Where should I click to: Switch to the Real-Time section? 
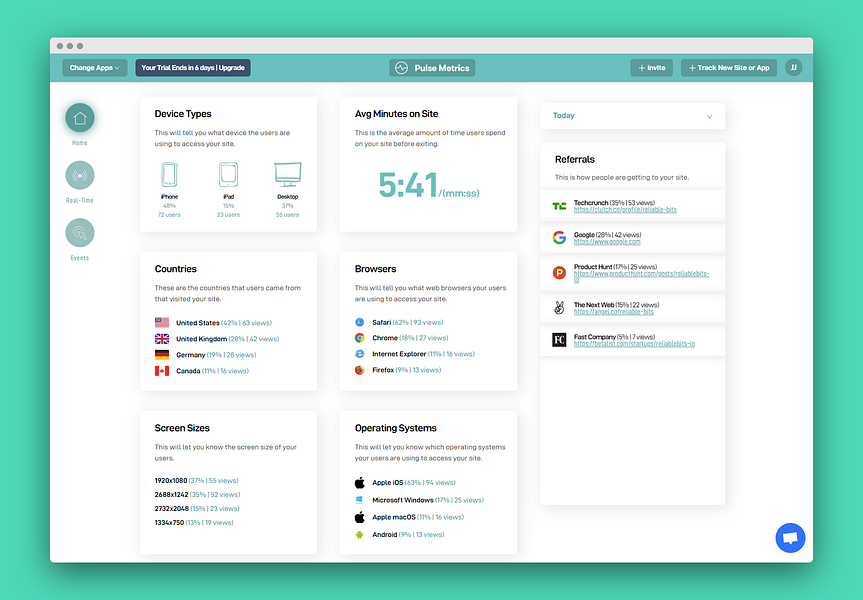(x=79, y=176)
